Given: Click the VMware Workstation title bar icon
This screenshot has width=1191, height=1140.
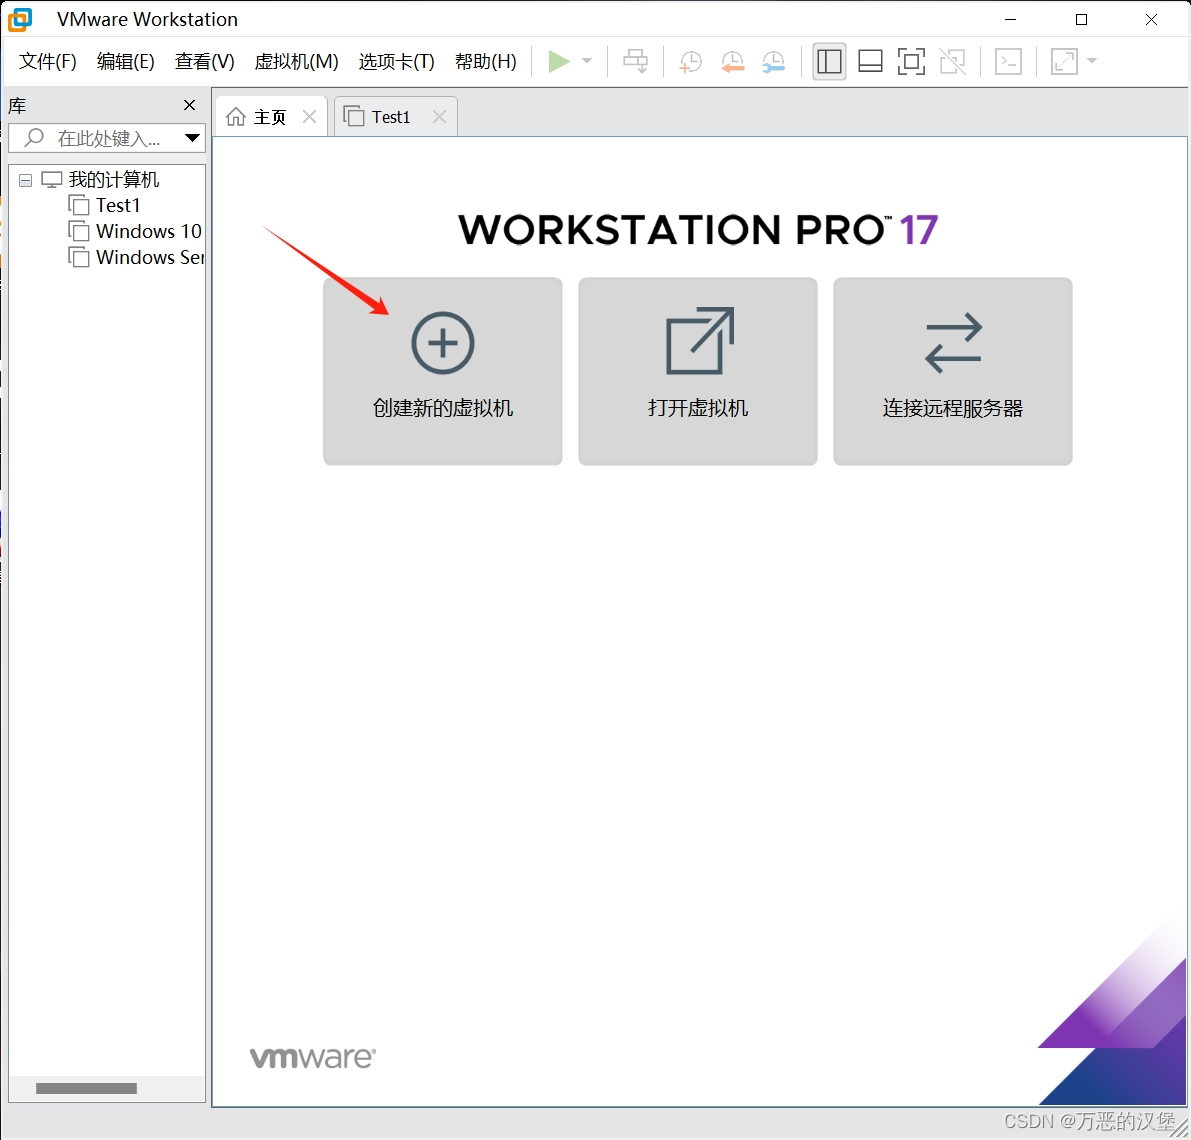Looking at the screenshot, I should [x=20, y=19].
